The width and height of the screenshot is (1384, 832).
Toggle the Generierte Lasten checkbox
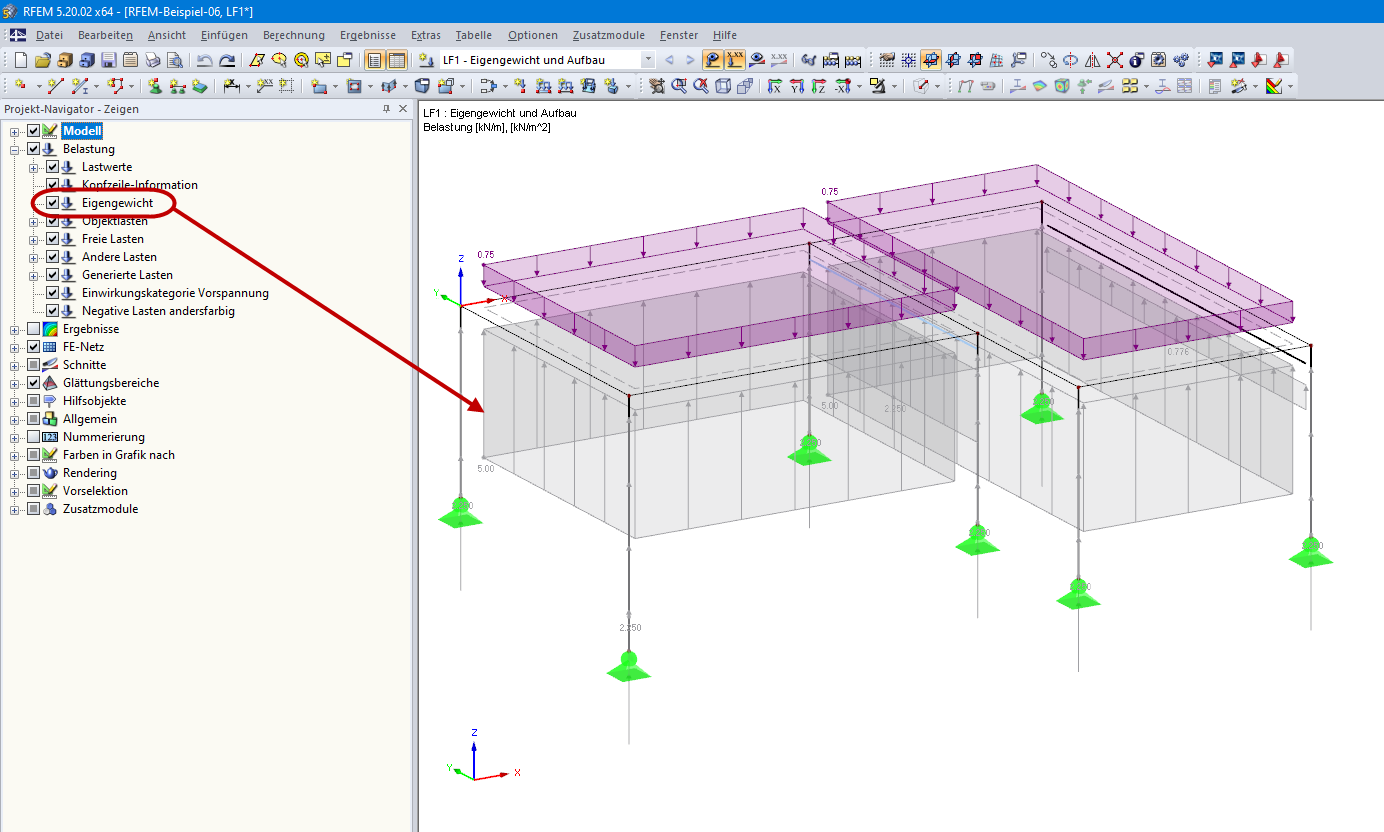53,275
